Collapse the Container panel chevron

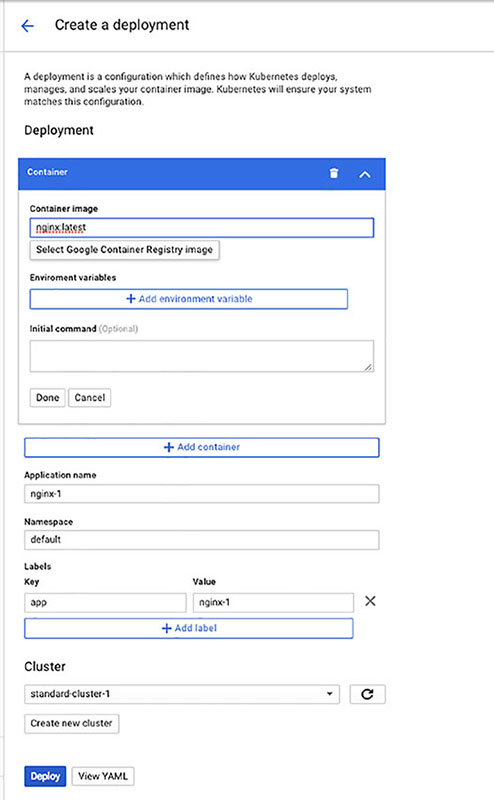(364, 174)
